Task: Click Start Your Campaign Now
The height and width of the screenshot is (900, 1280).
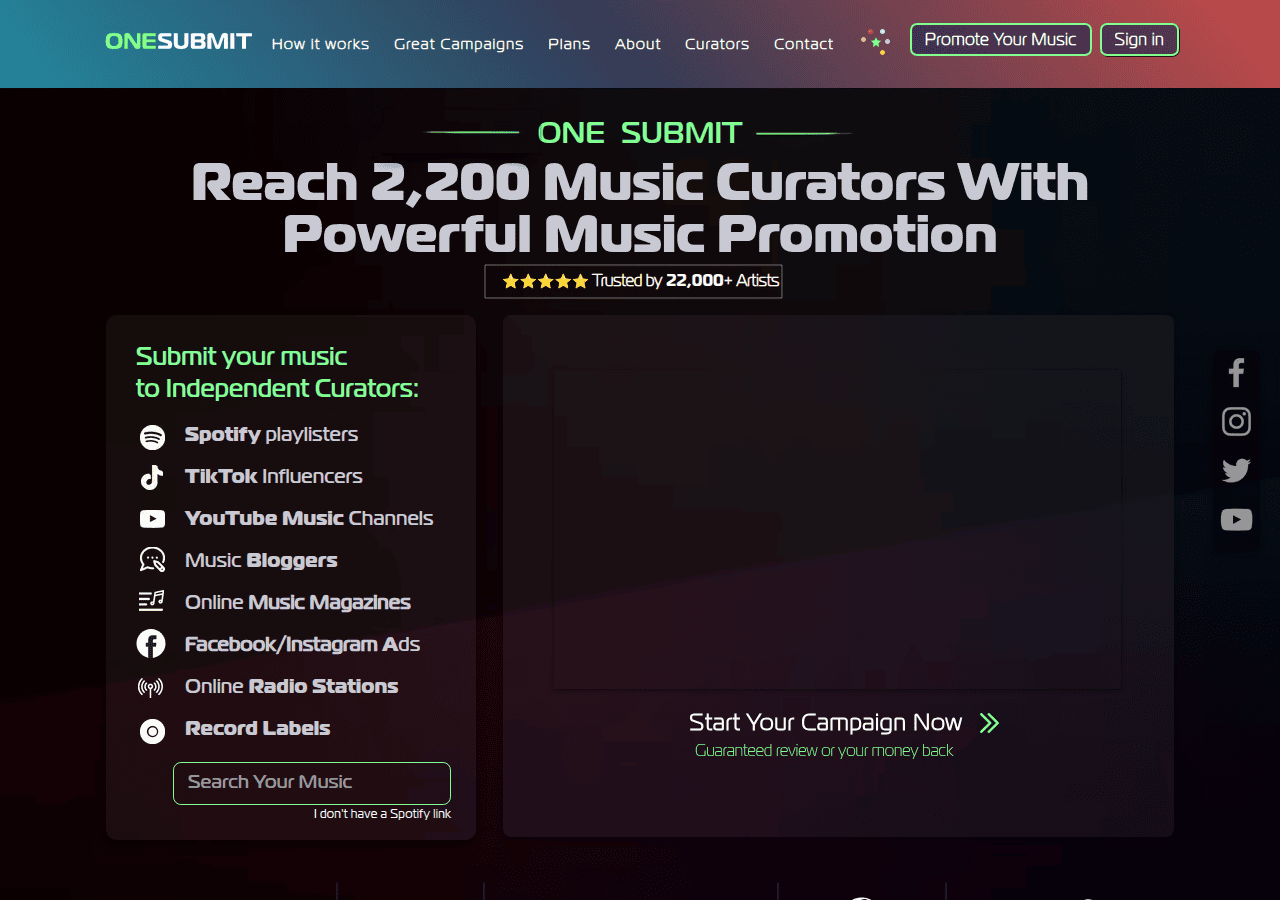Action: coord(825,722)
